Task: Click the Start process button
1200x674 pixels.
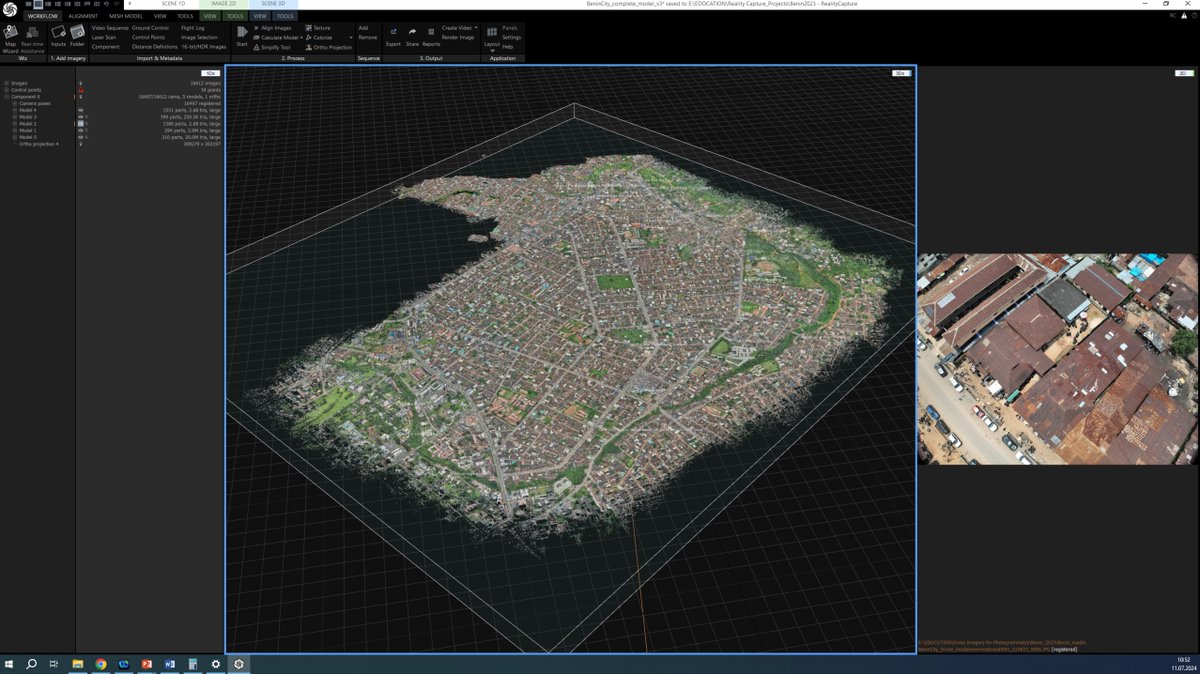Action: (x=242, y=37)
